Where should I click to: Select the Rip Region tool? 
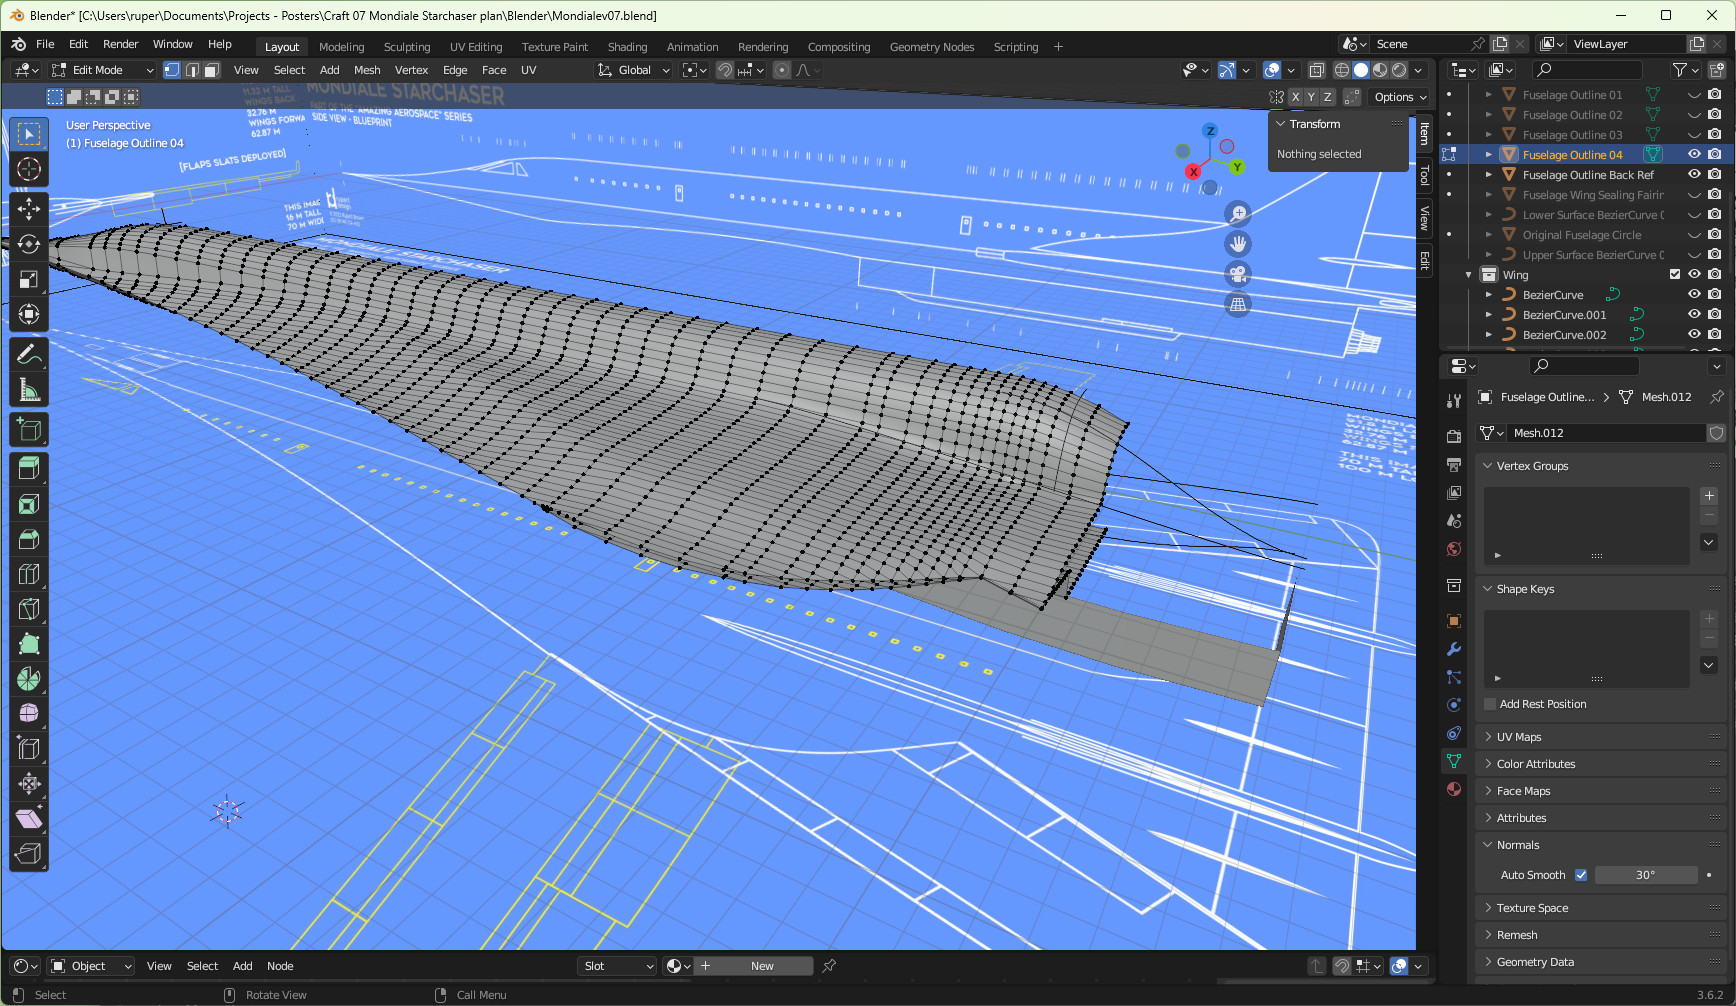pyautogui.click(x=29, y=853)
